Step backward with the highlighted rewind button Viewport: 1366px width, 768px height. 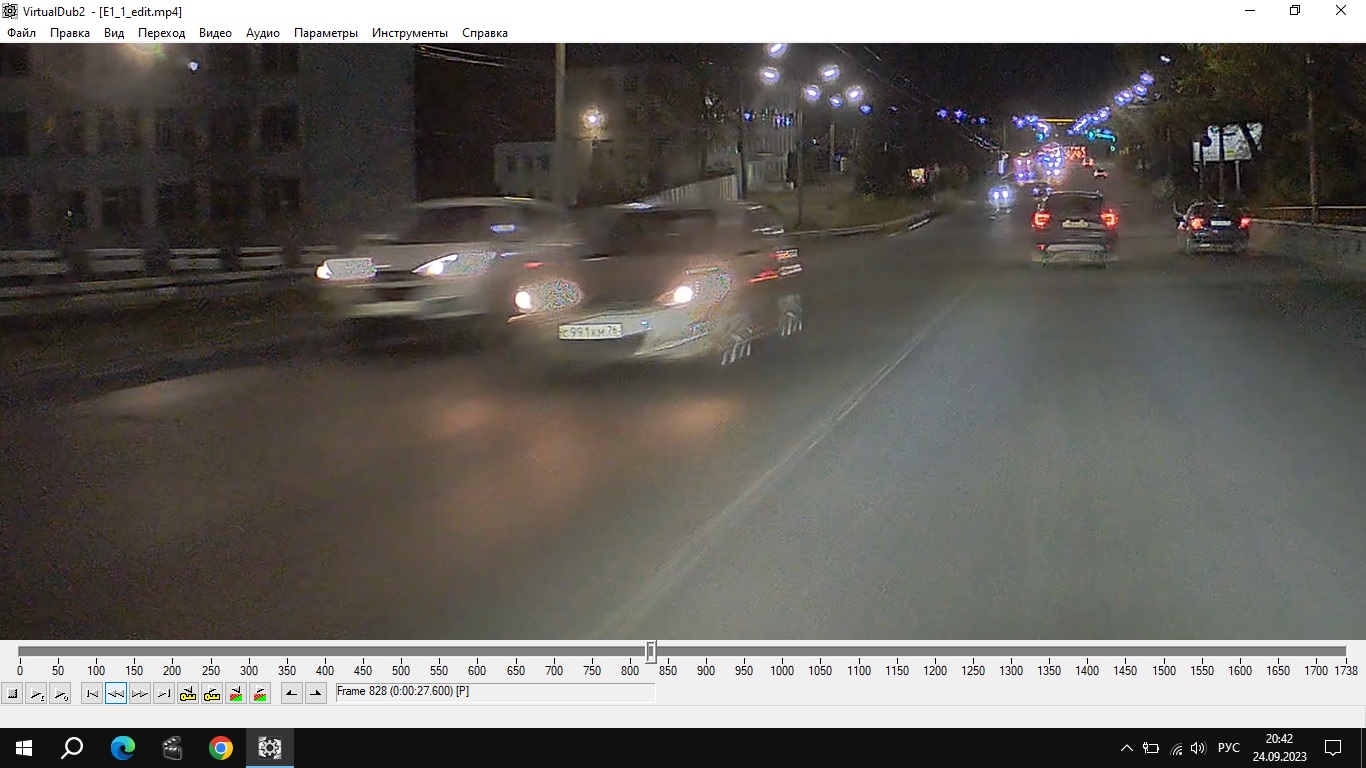(x=116, y=693)
